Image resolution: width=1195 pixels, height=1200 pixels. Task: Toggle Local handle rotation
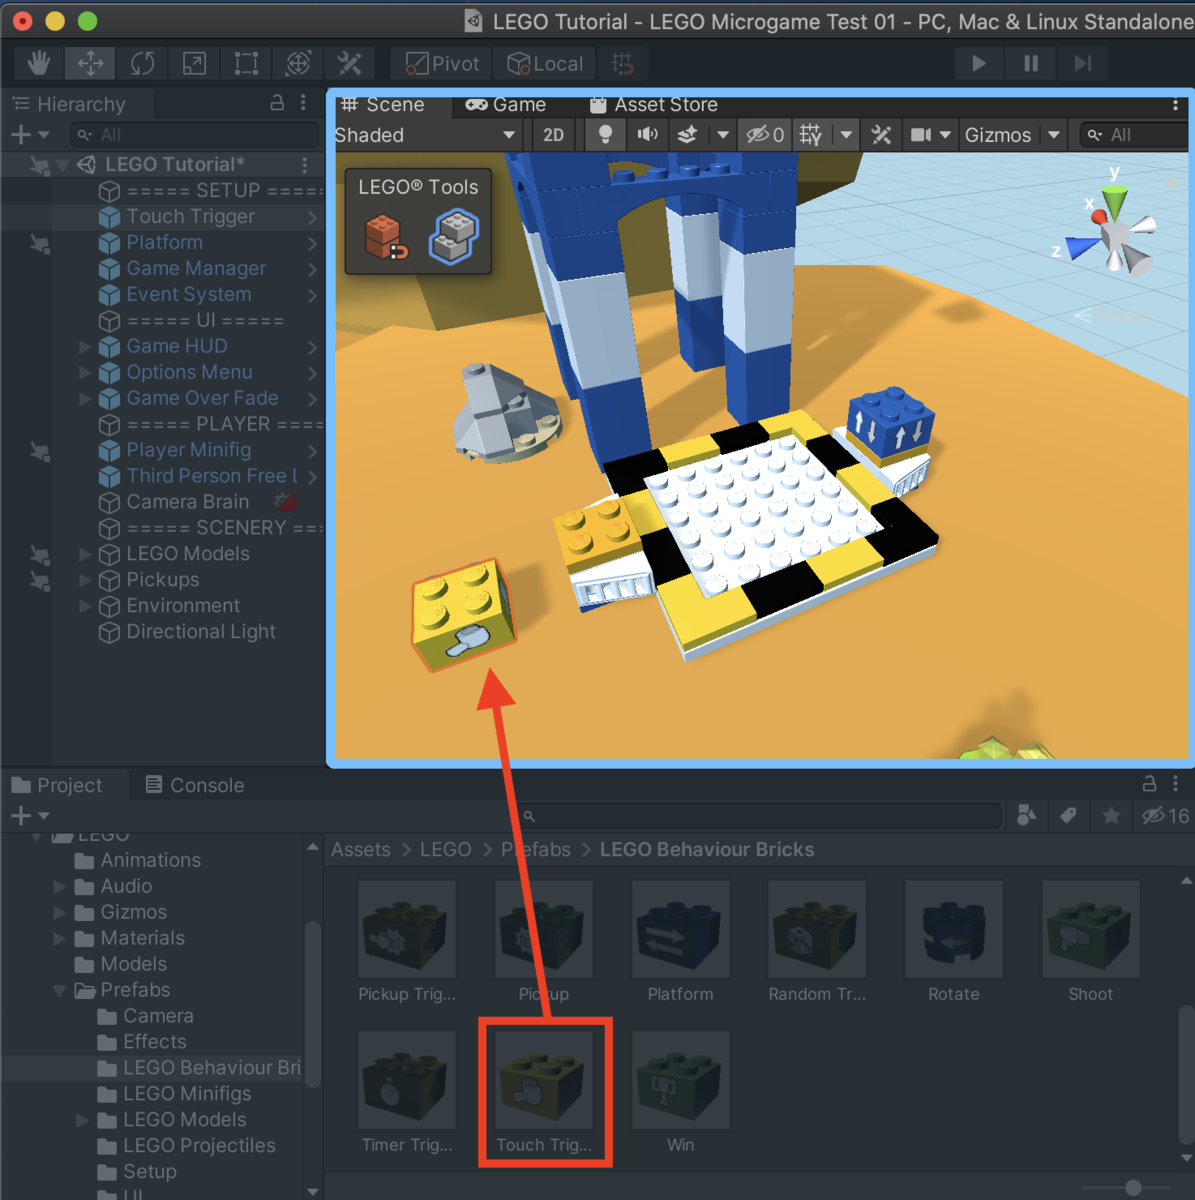pos(546,63)
